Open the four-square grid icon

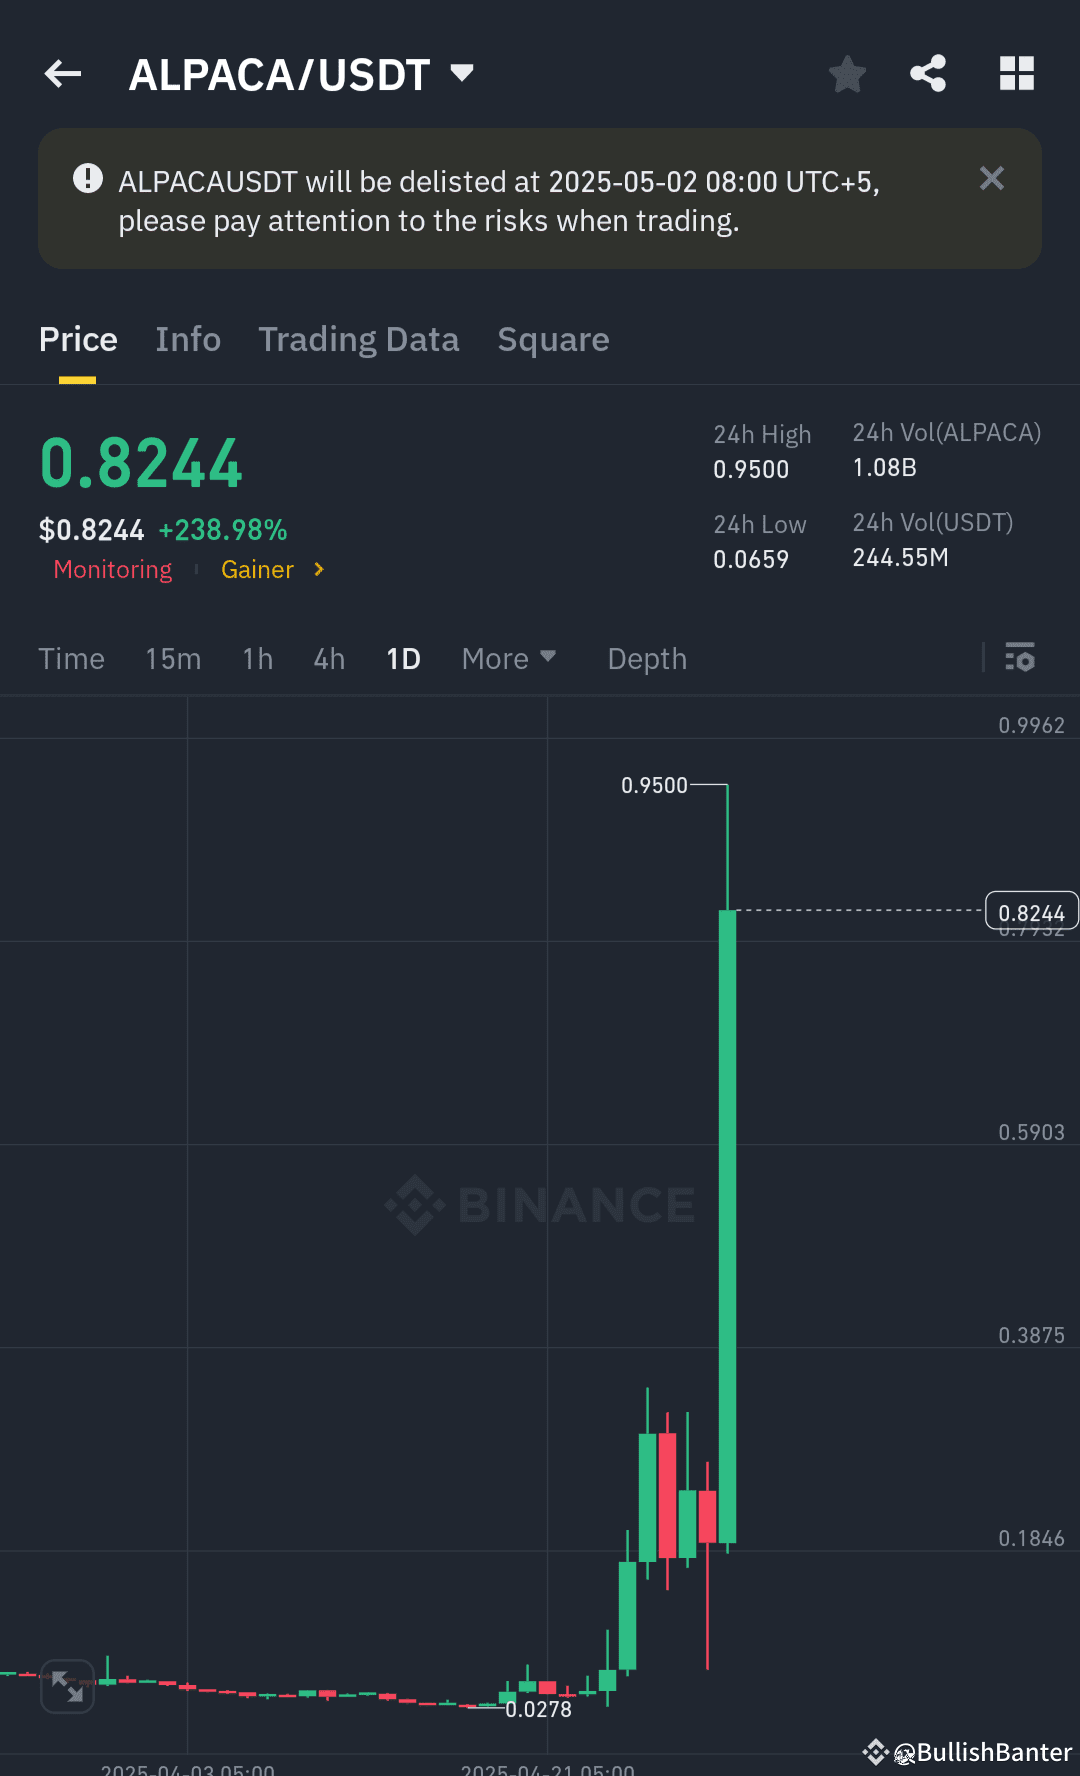1017,73
